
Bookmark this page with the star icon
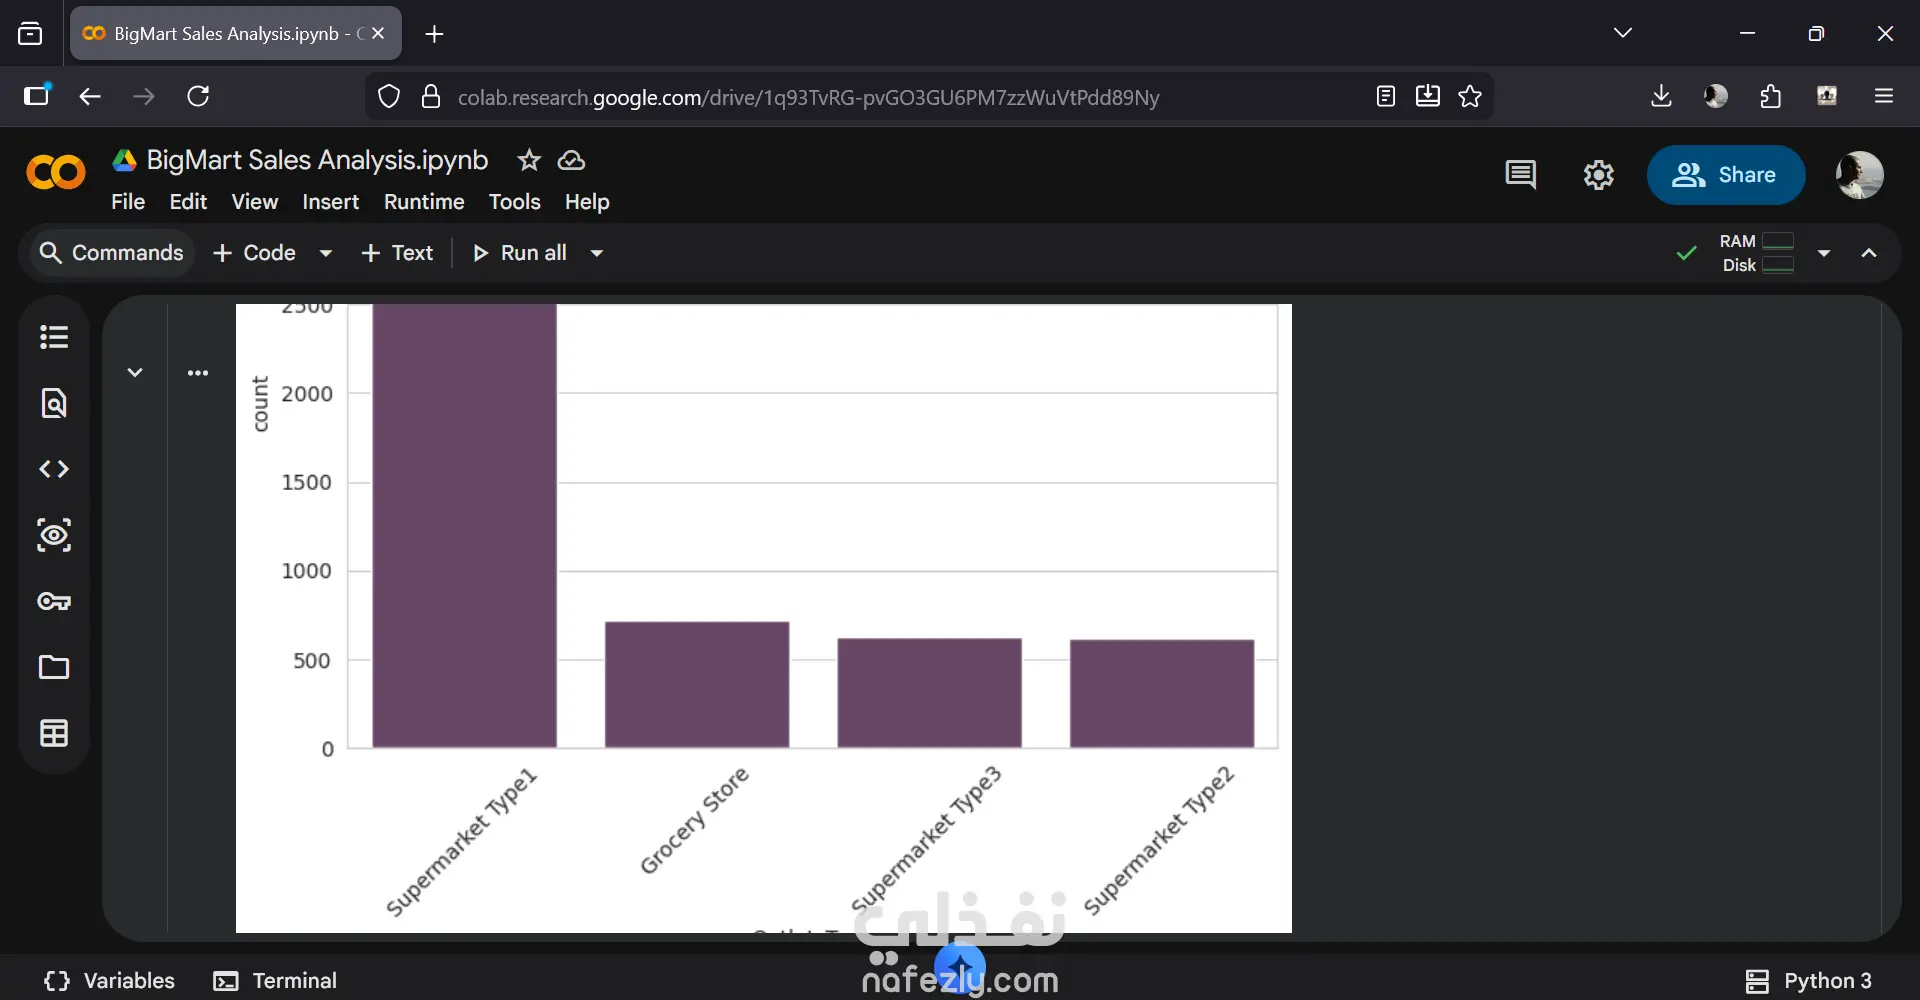click(1470, 96)
